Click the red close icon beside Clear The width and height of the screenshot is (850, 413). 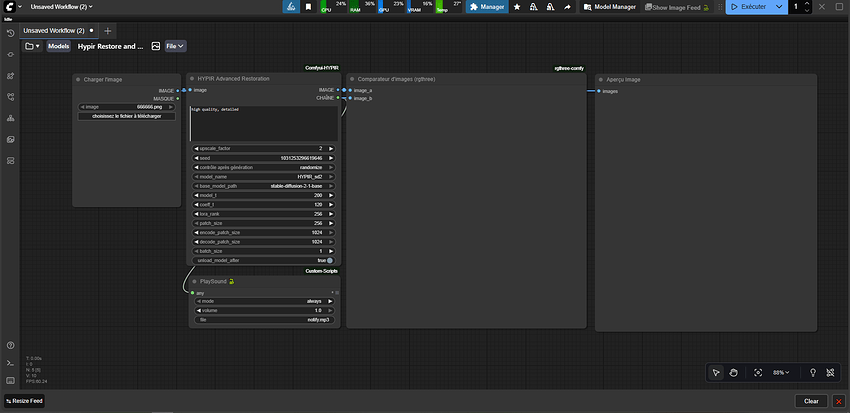838,401
